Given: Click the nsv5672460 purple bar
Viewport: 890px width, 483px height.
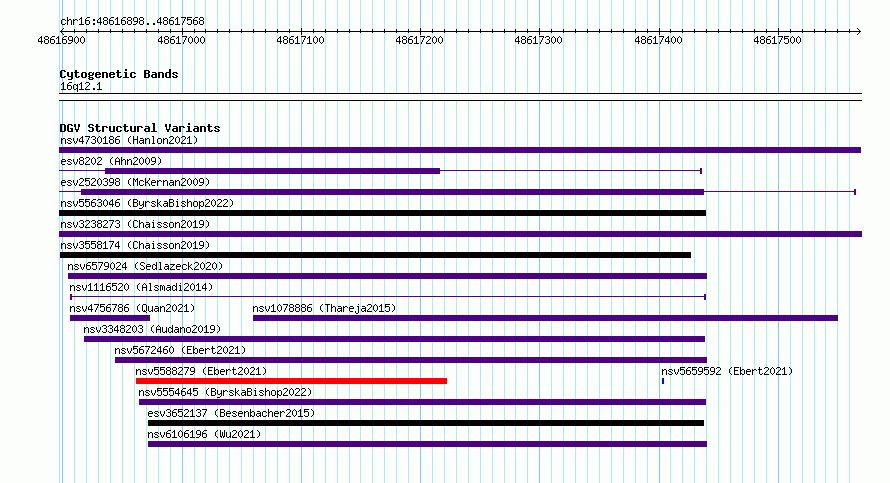Looking at the screenshot, I should [x=411, y=360].
